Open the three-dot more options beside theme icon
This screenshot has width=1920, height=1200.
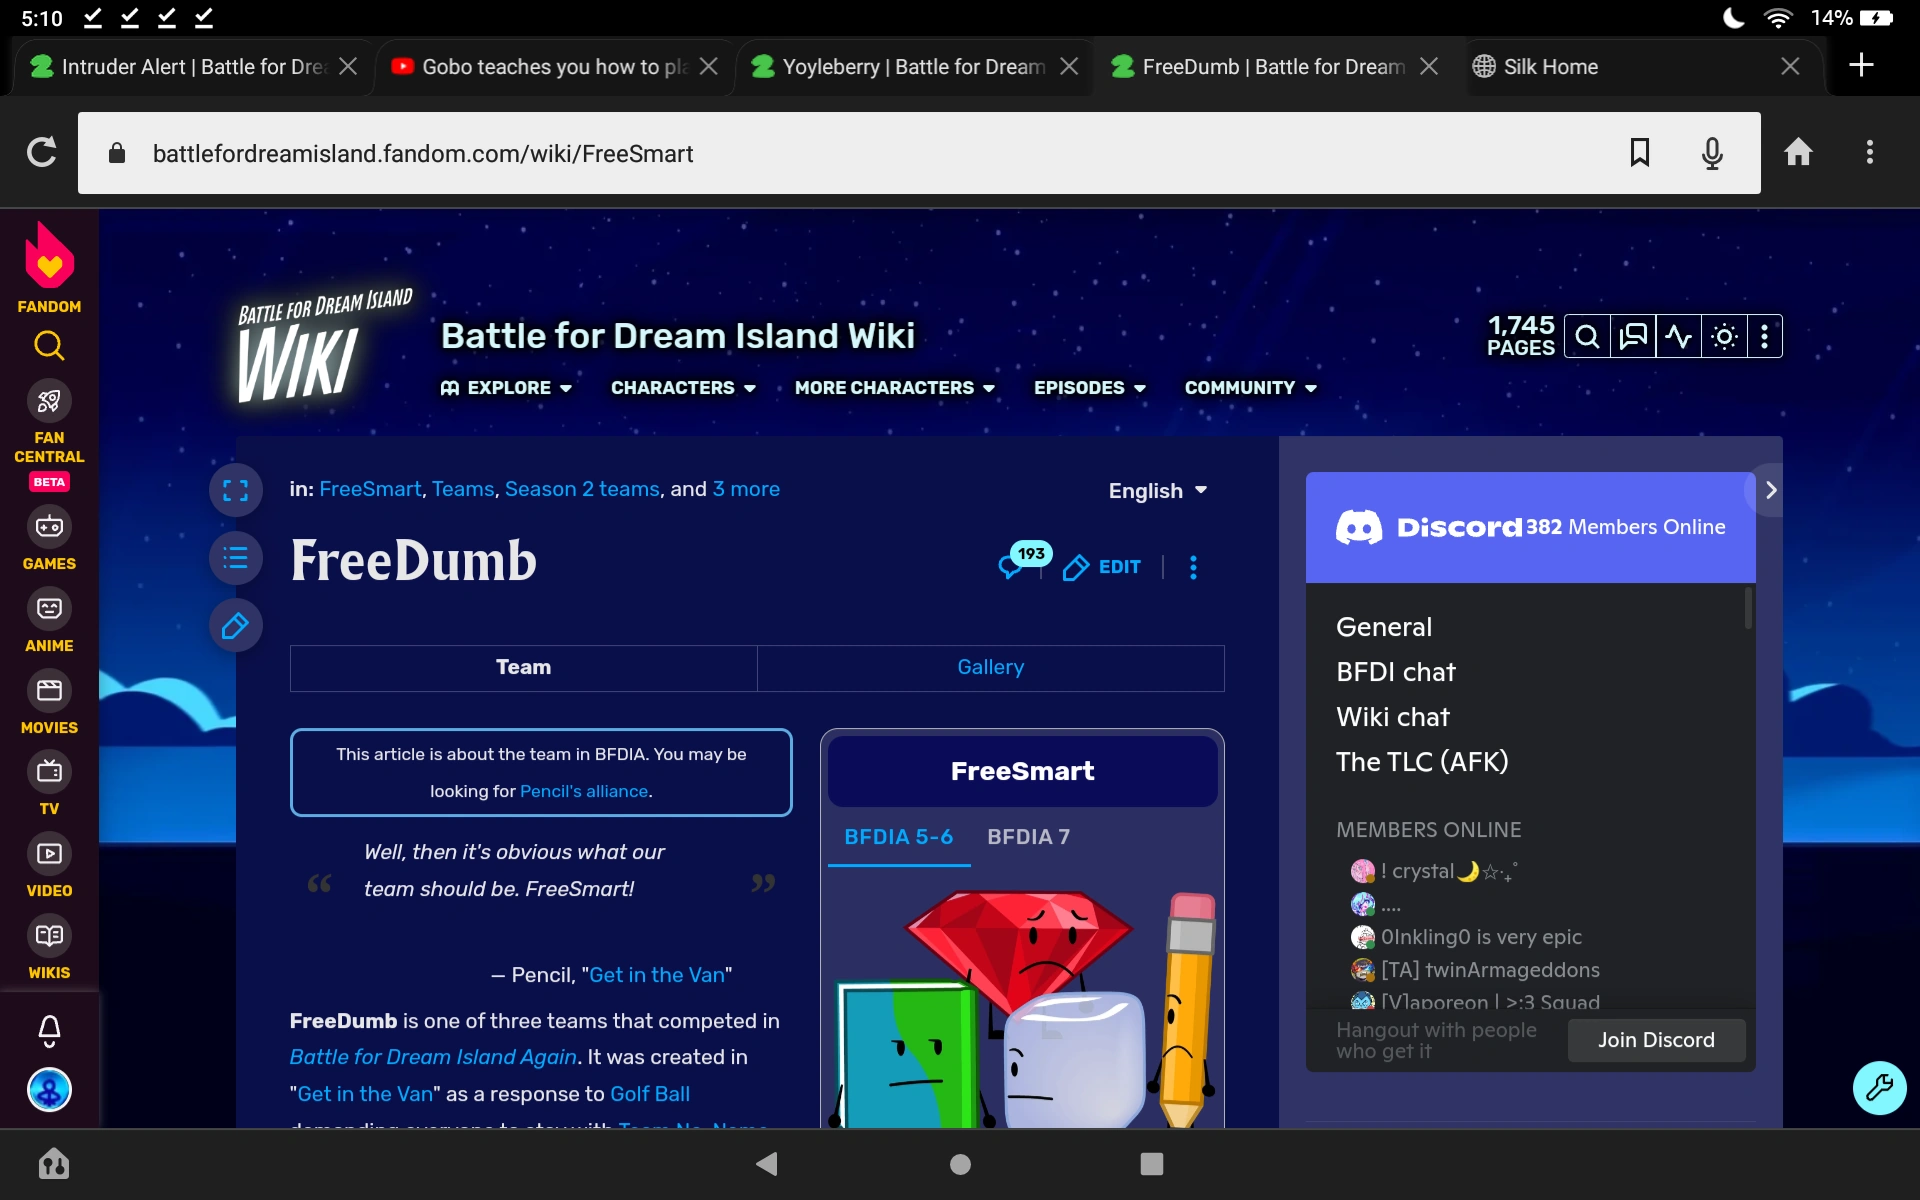tap(1765, 336)
